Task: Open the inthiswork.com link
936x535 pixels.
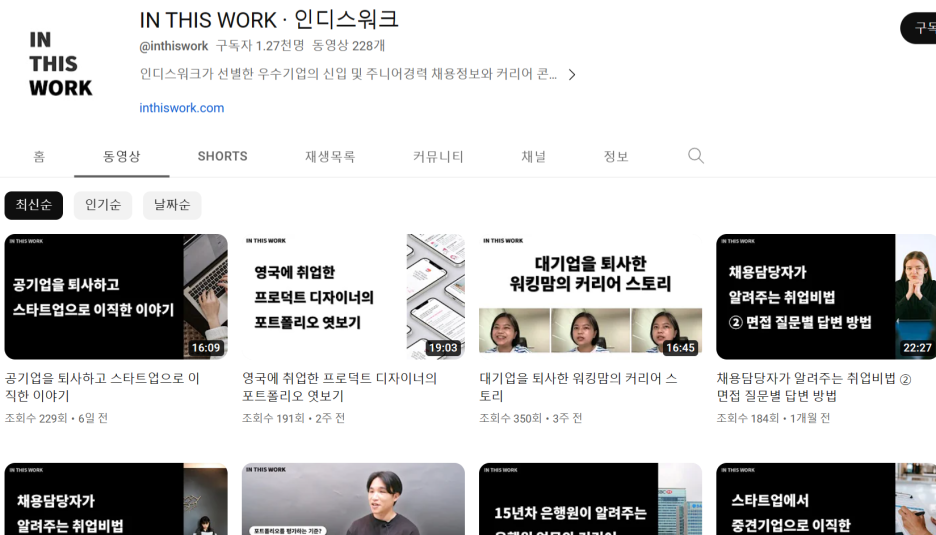Action: [x=181, y=108]
